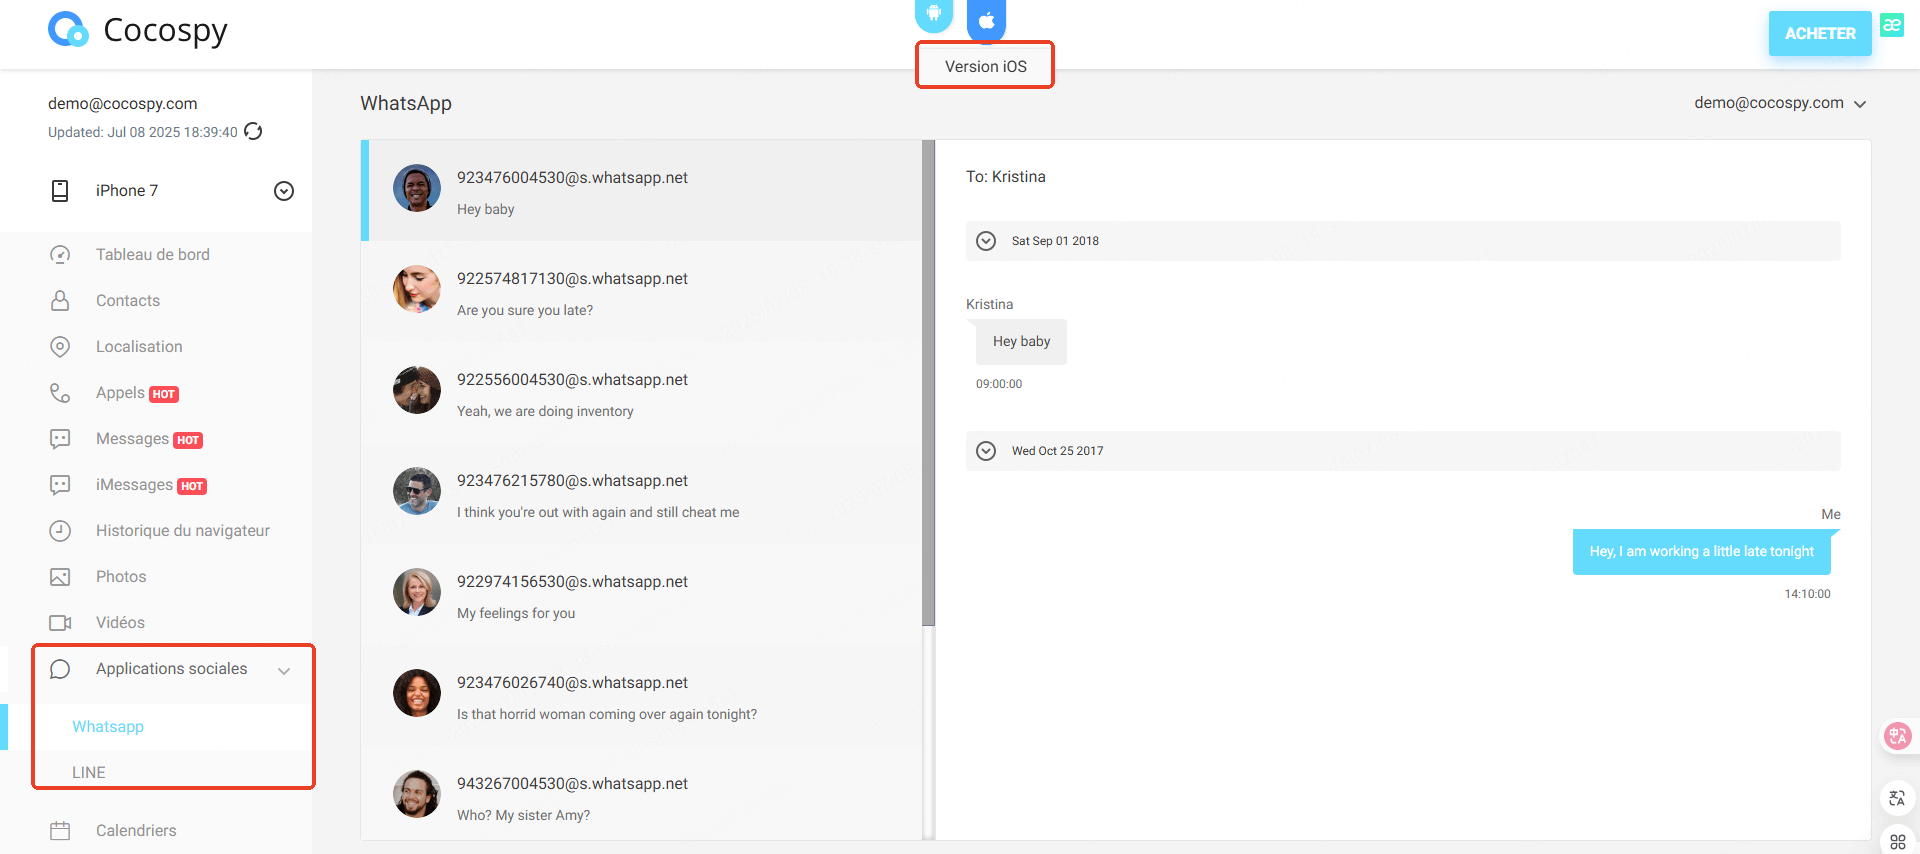Viewport: 1920px width, 854px height.
Task: Click the language translation floating icon
Action: 1897,798
